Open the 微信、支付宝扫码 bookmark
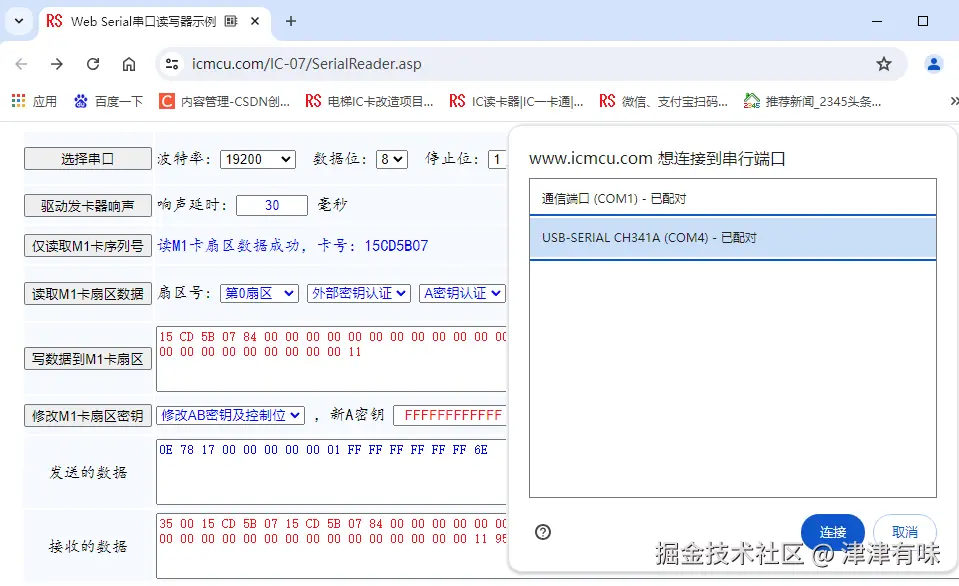 coord(664,102)
